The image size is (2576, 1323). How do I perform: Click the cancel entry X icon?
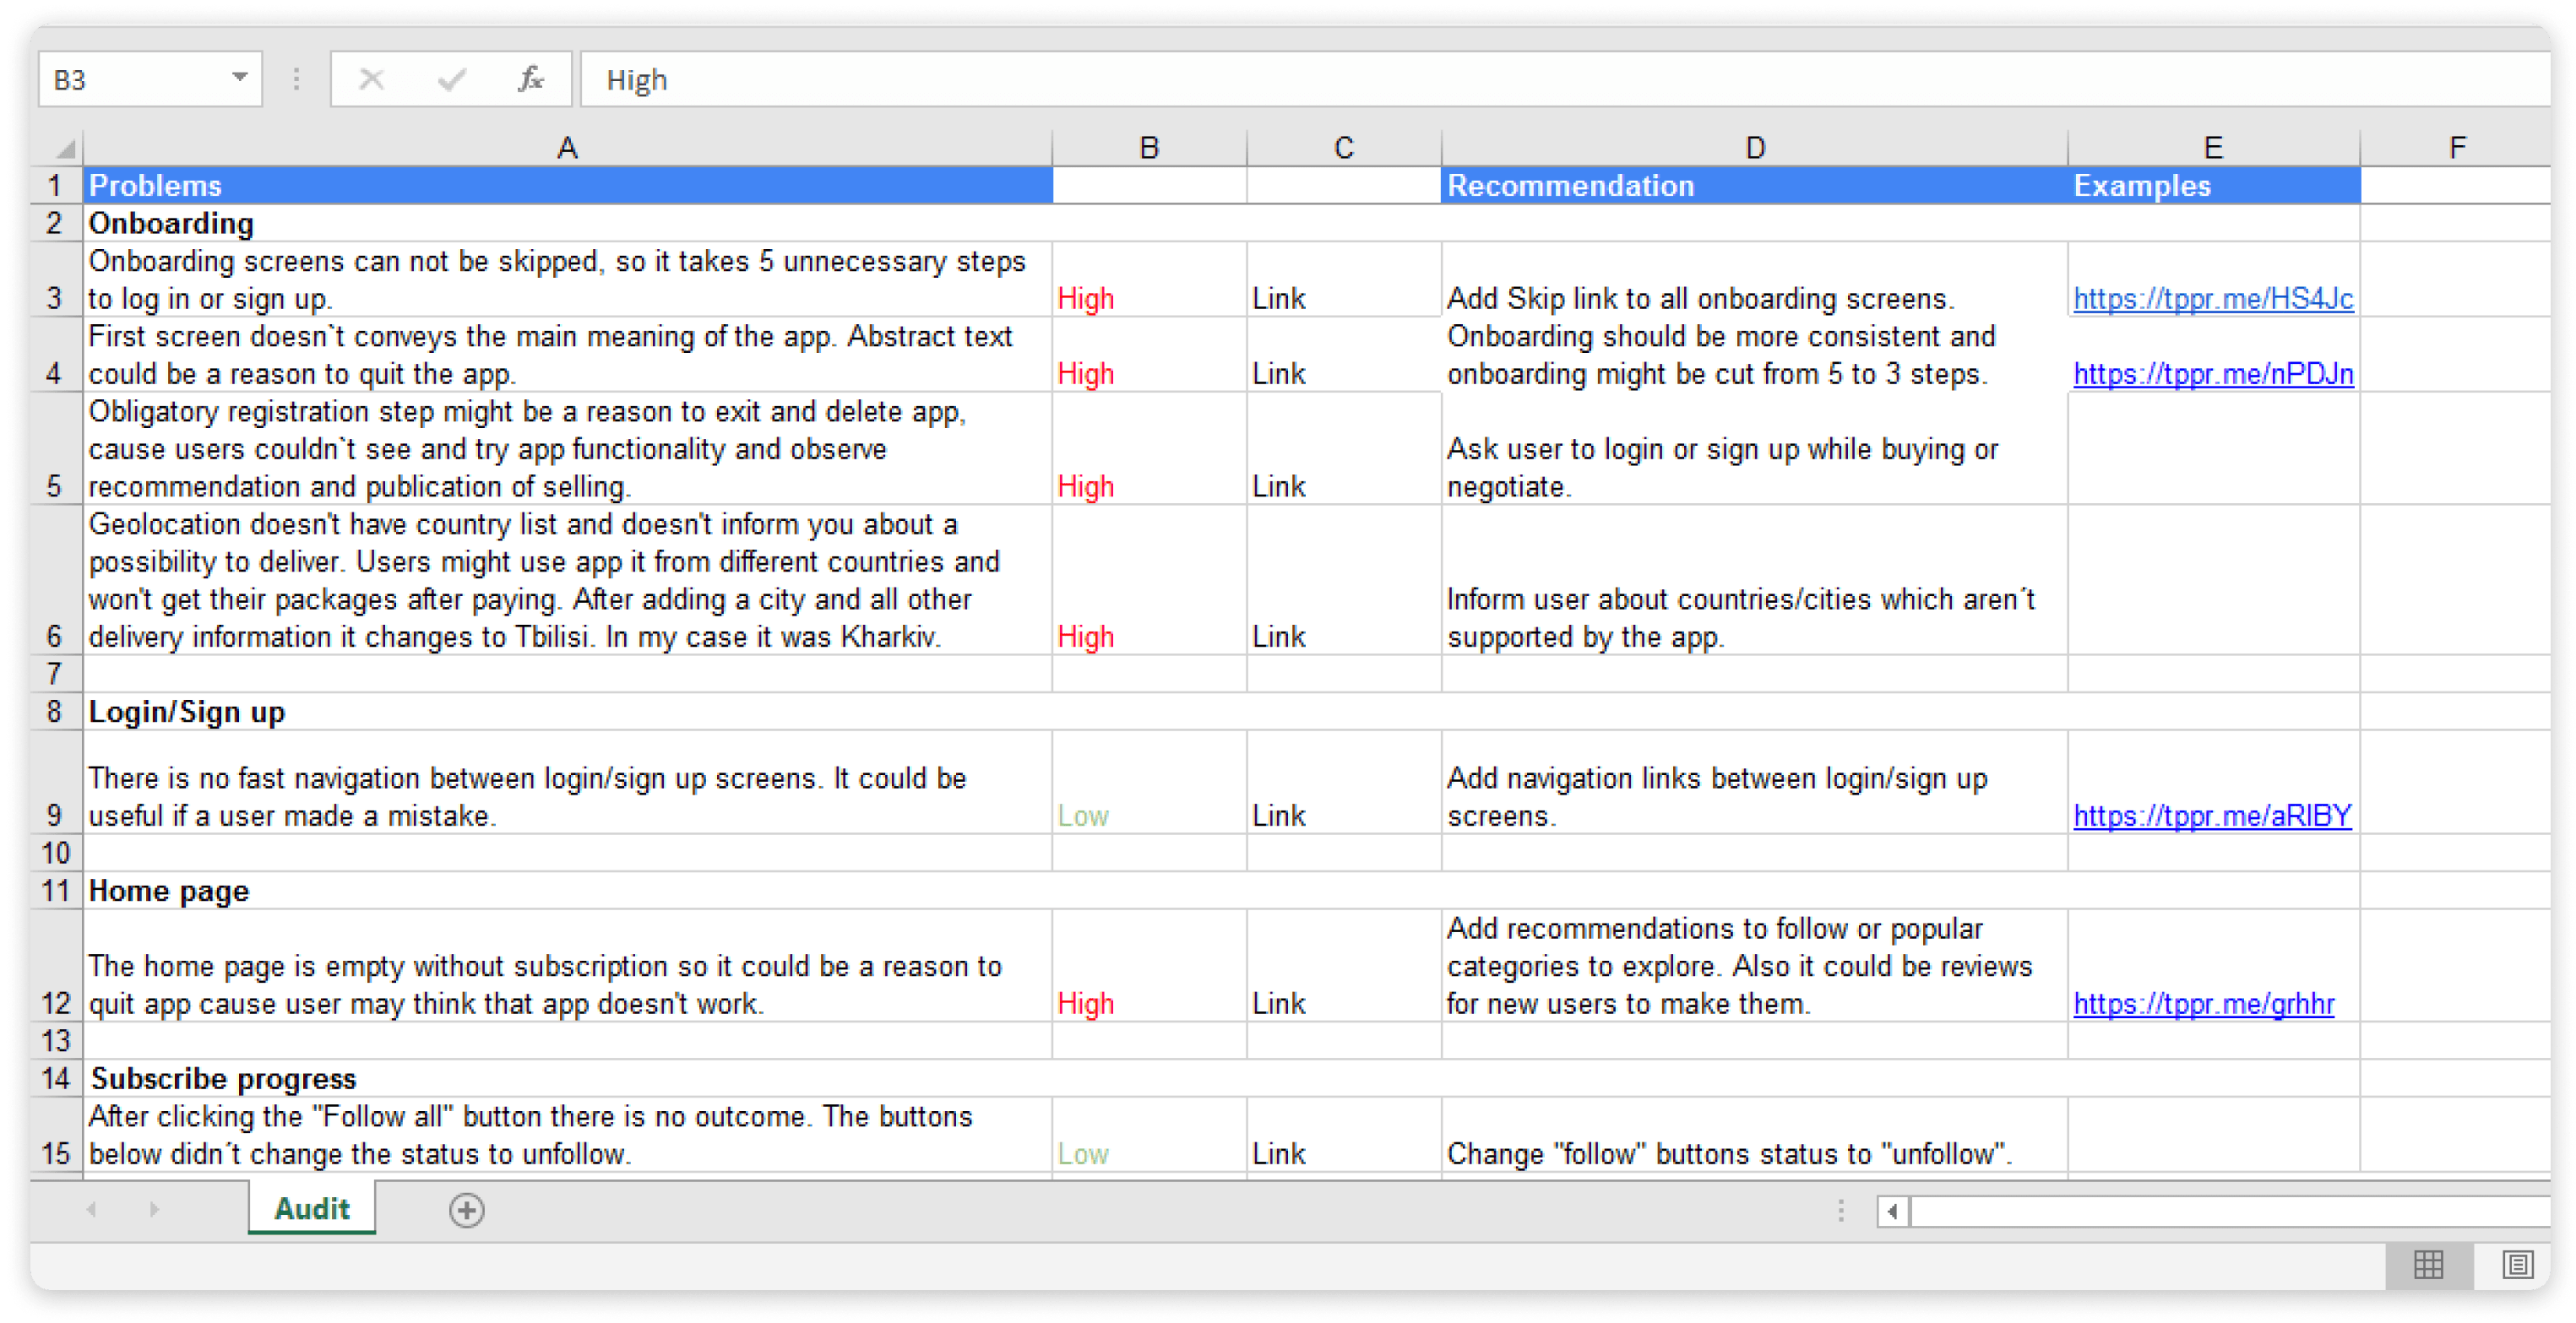[x=371, y=79]
